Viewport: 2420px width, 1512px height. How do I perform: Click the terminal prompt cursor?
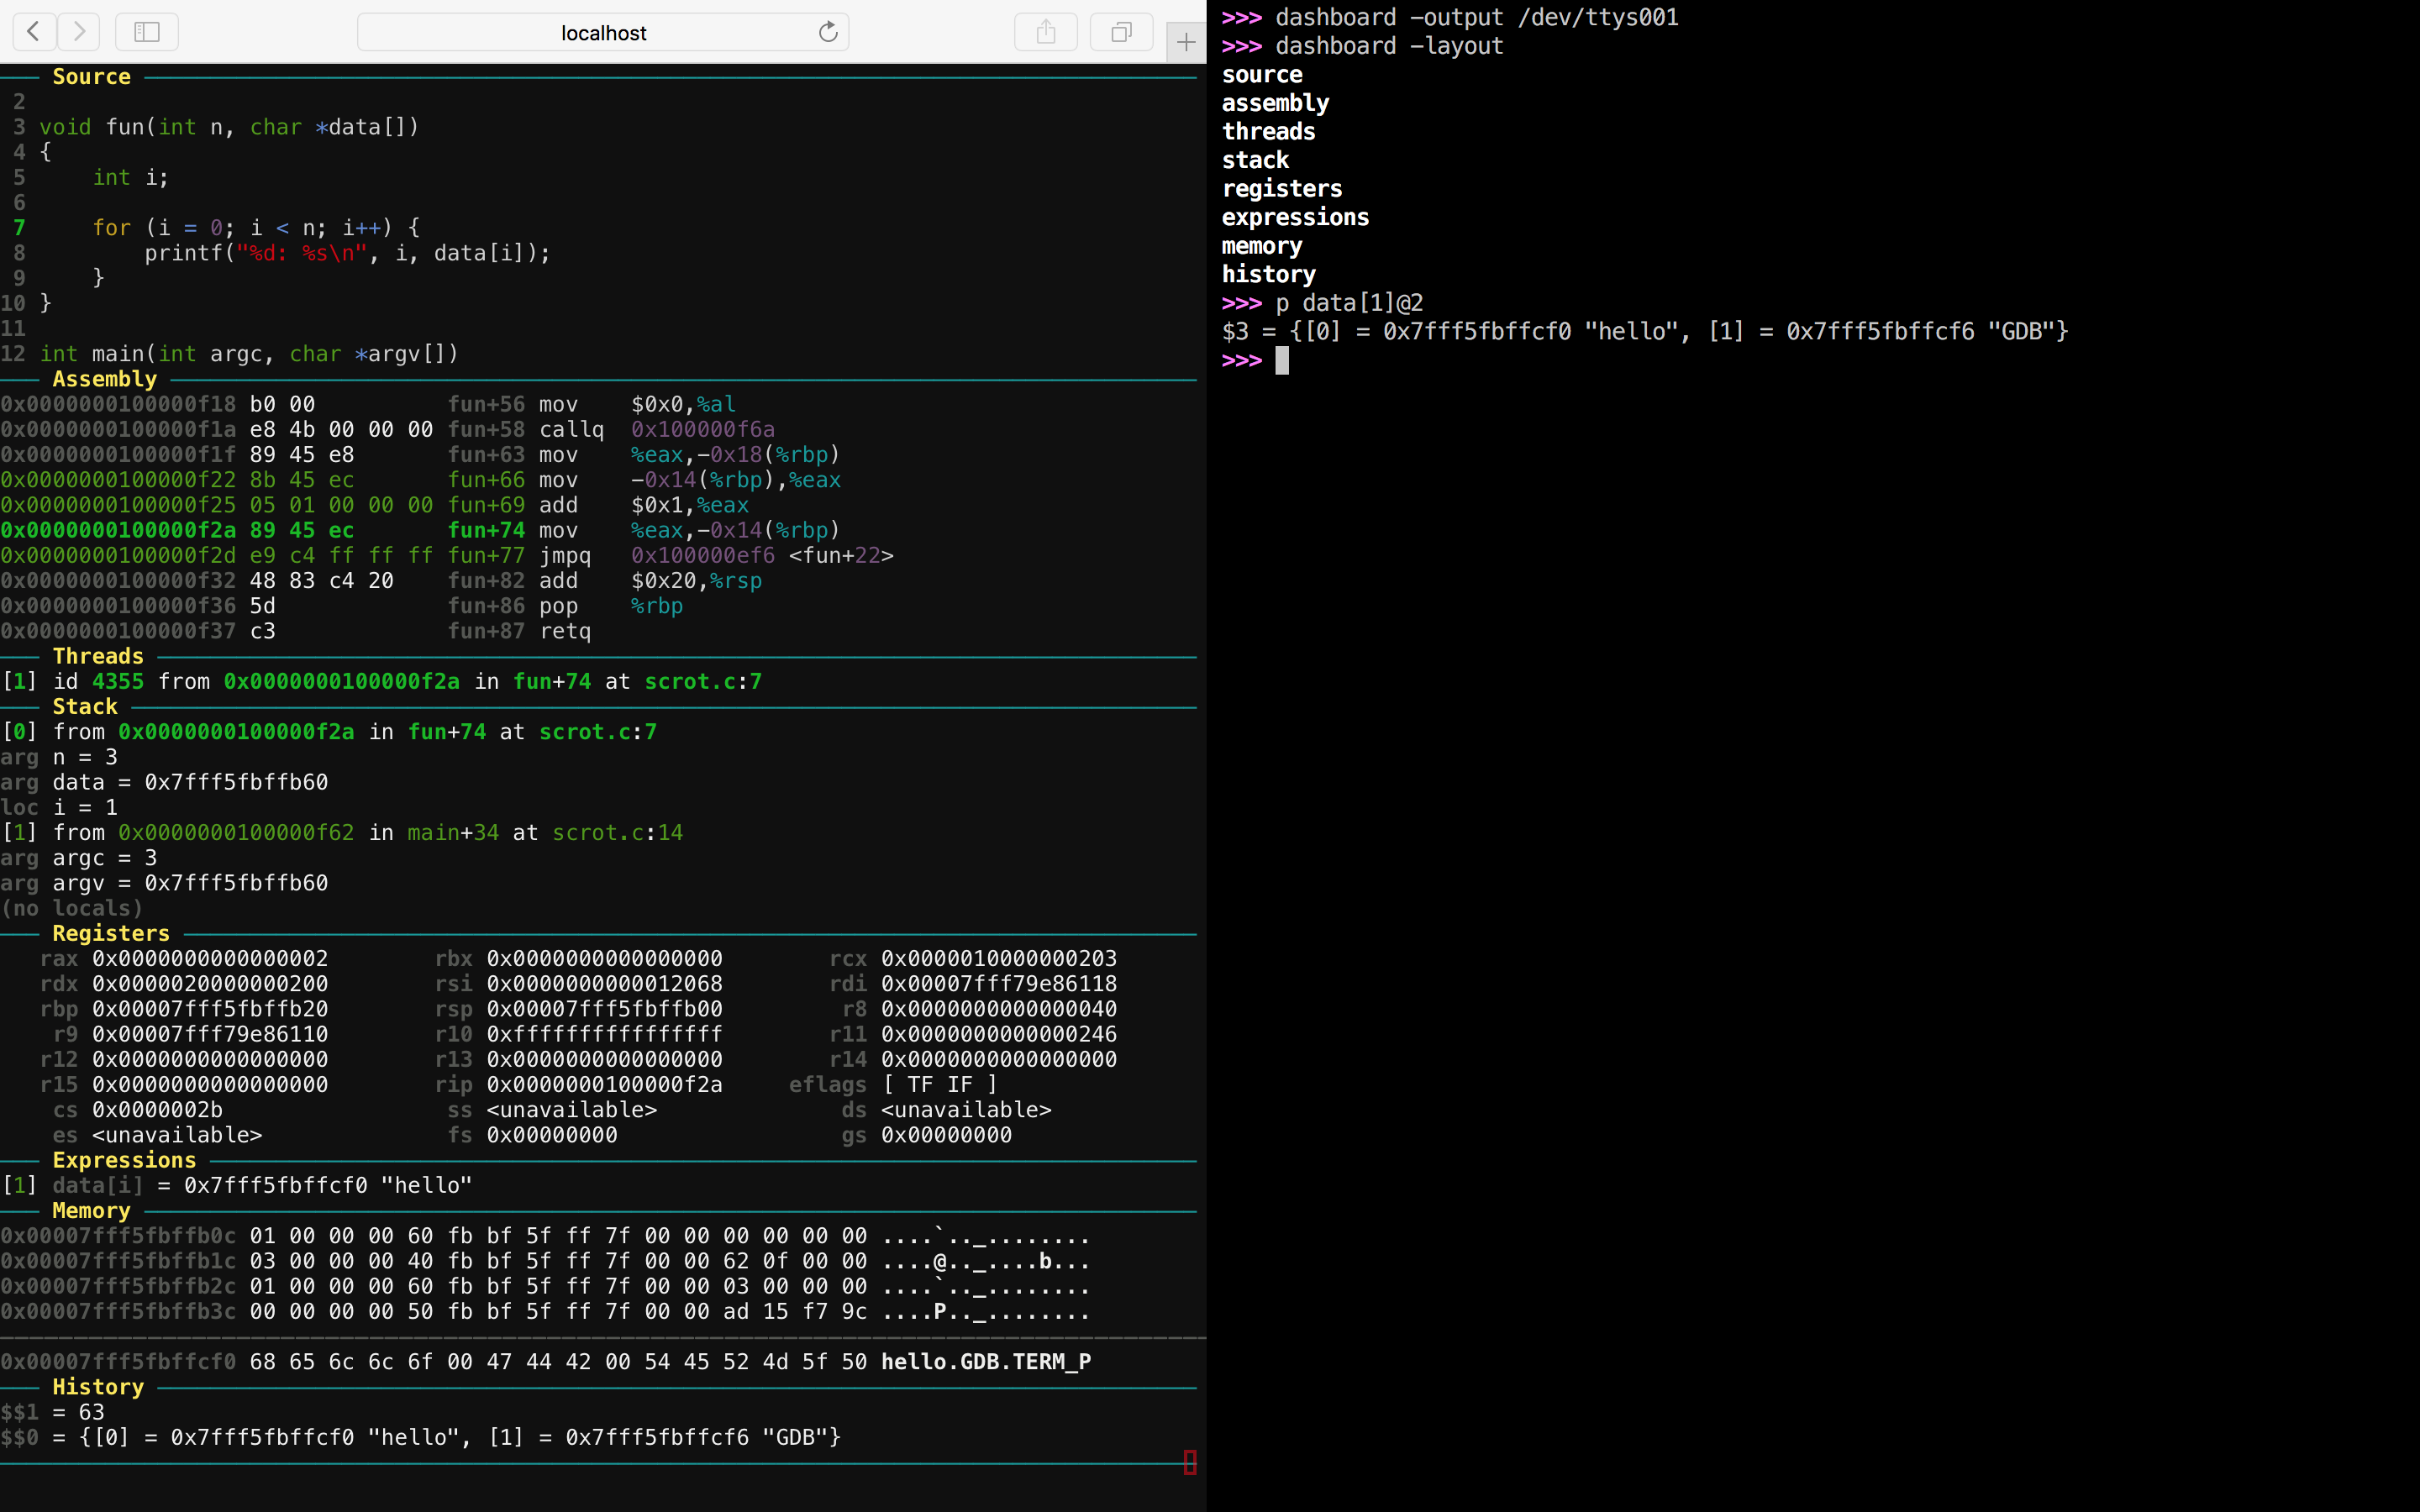point(1282,360)
